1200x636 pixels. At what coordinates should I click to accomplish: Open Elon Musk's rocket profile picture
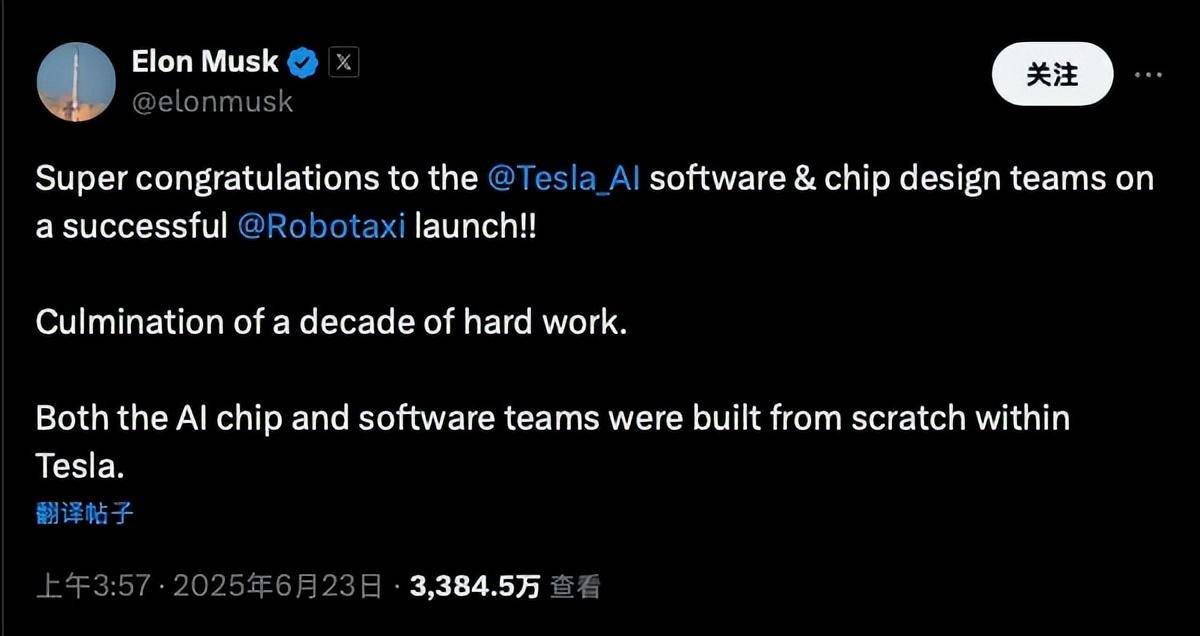76,82
